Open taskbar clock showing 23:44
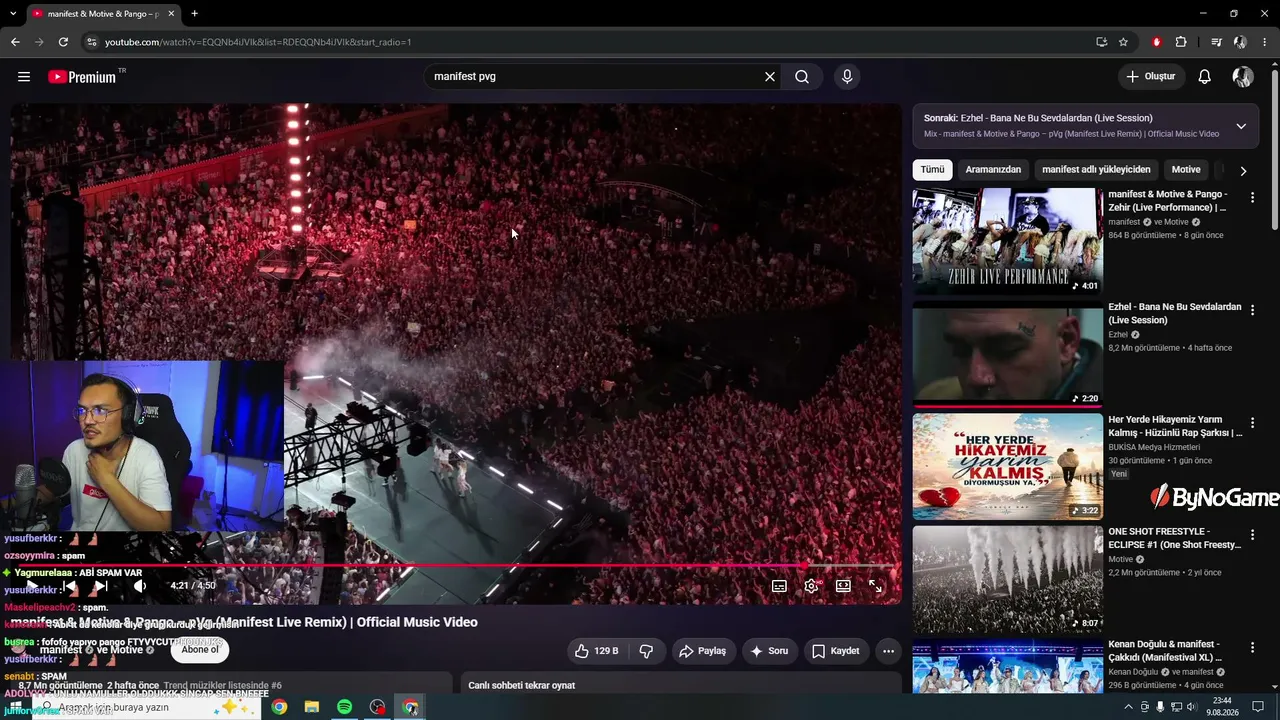 1222,707
